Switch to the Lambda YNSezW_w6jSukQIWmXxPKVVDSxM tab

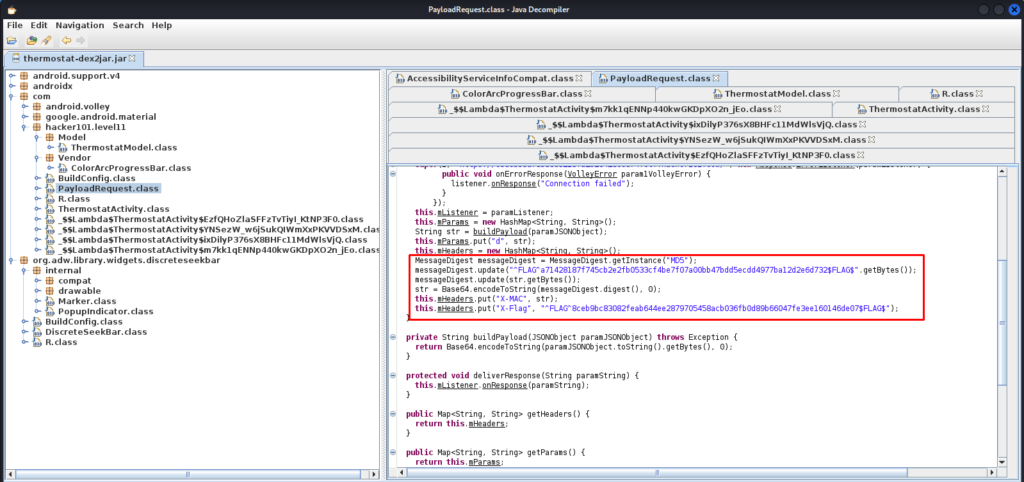point(702,140)
